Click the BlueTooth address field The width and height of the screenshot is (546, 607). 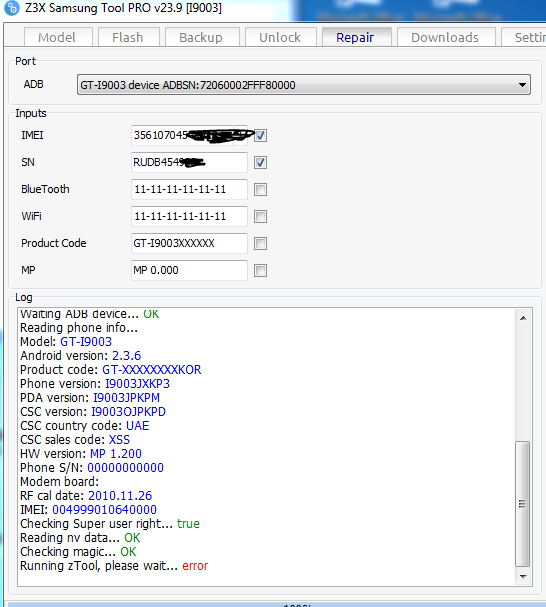[189, 190]
